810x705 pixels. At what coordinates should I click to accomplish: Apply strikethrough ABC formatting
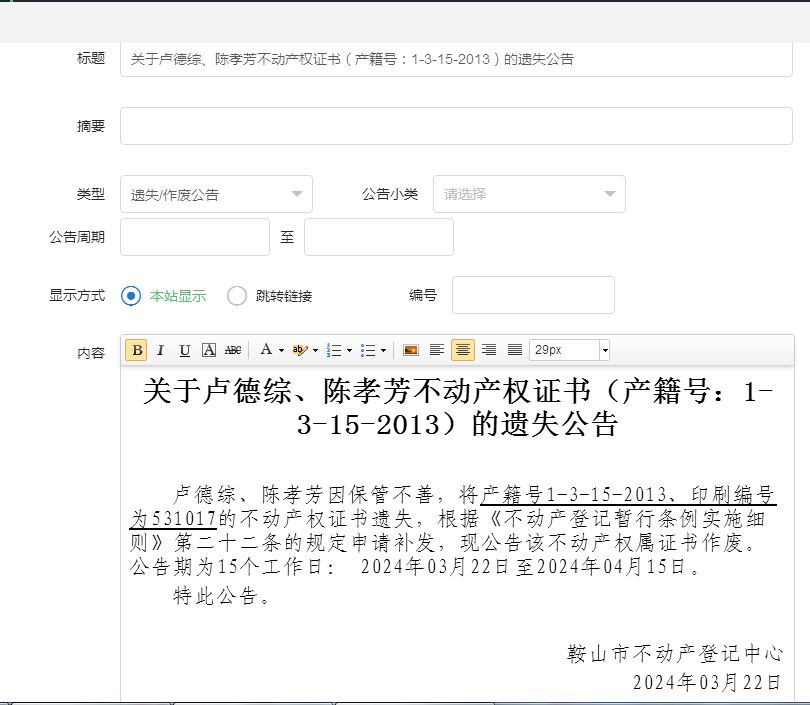coord(233,350)
